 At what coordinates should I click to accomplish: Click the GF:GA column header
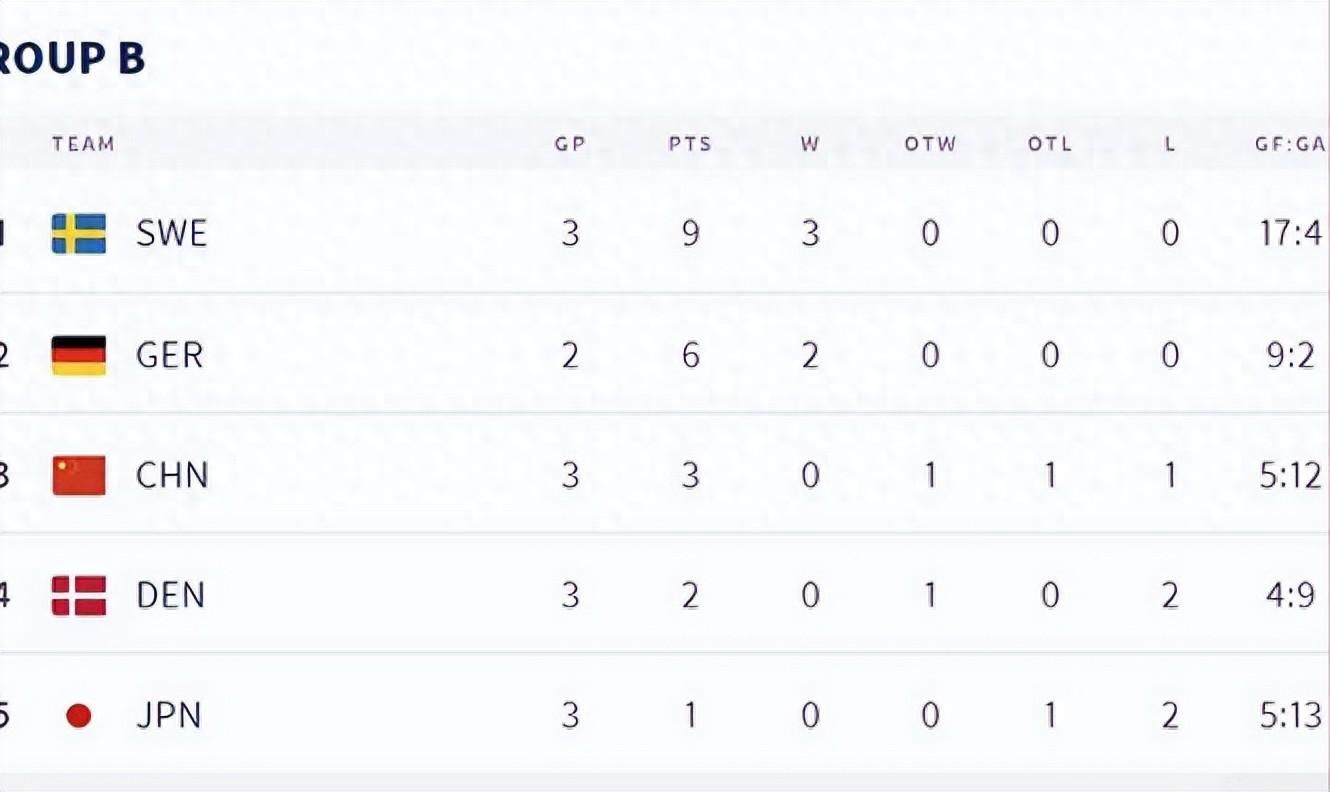pyautogui.click(x=1290, y=144)
